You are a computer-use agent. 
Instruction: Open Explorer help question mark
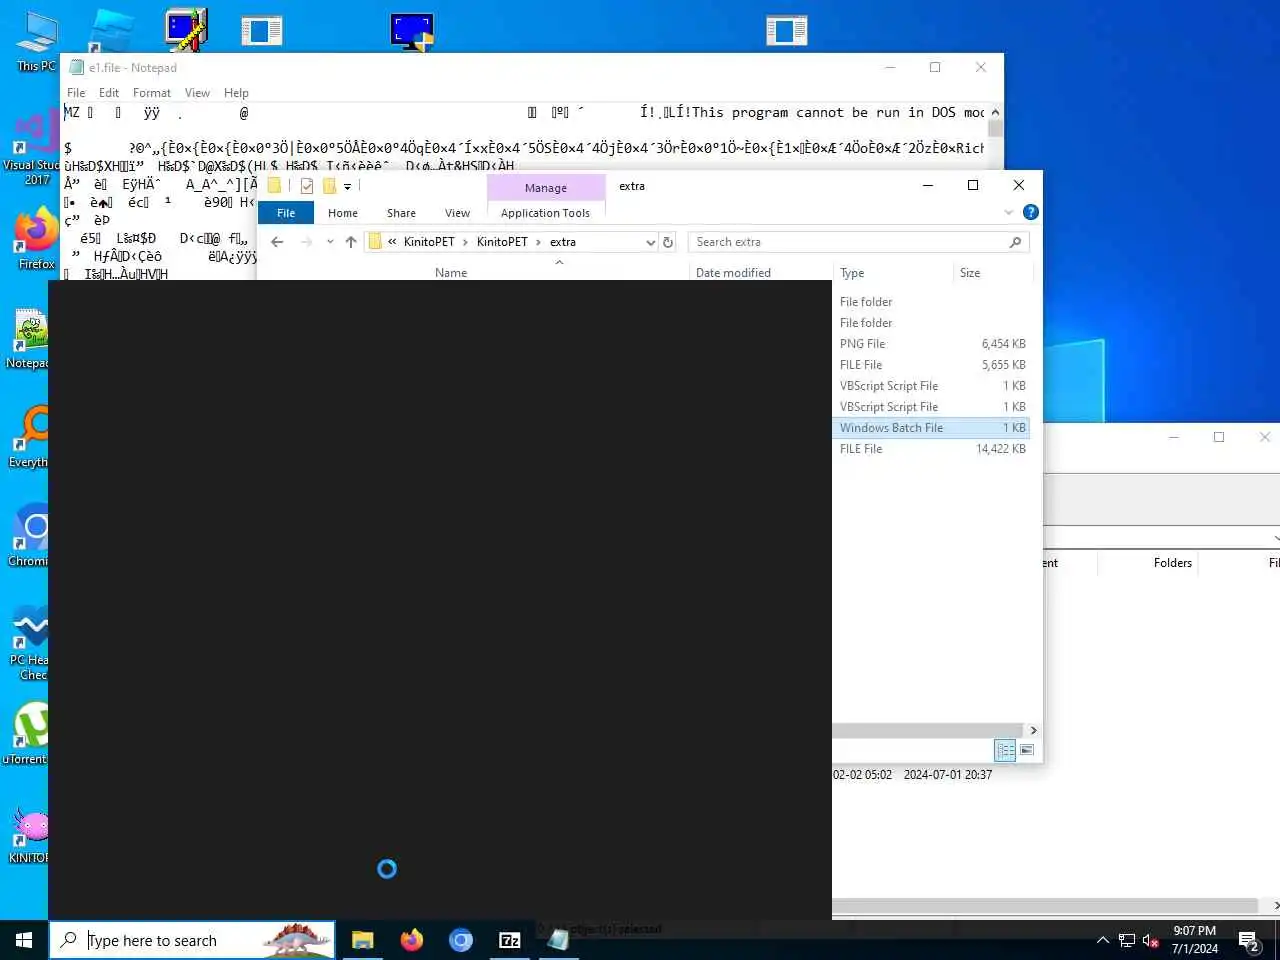1031,212
